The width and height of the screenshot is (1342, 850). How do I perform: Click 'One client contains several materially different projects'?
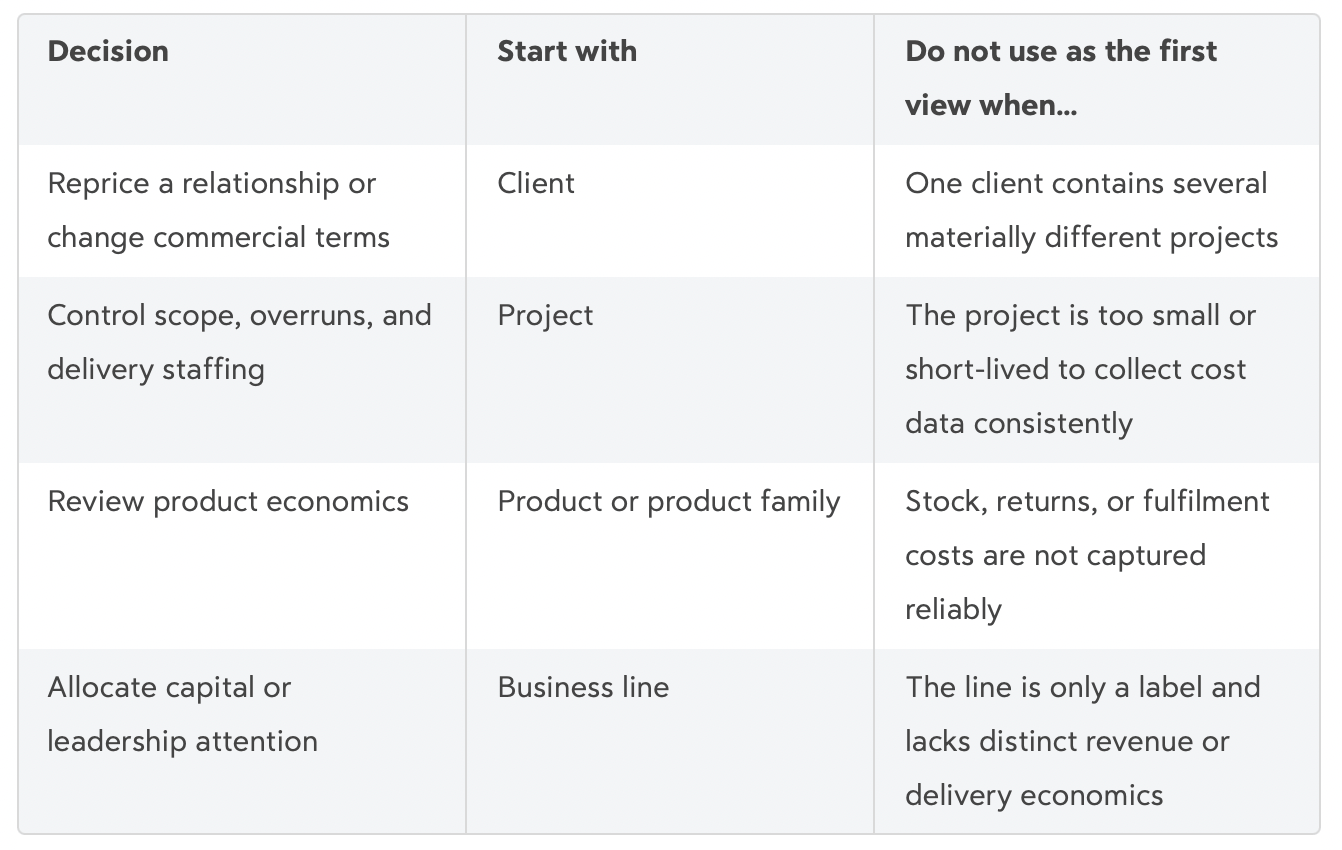coord(1092,210)
